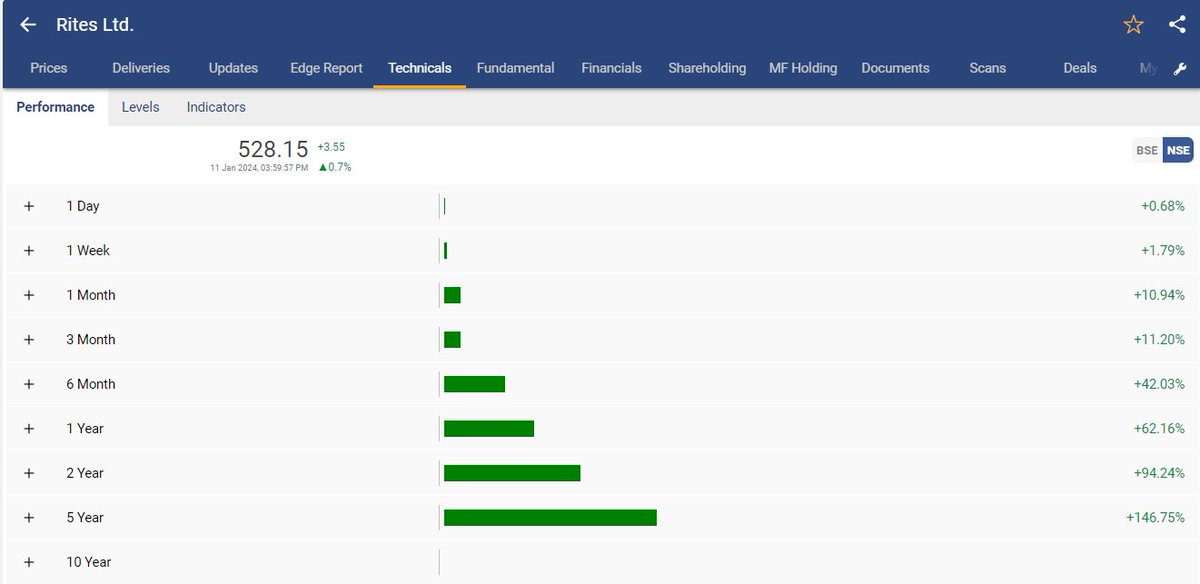Expand the 1 Year performance row

(x=29, y=428)
